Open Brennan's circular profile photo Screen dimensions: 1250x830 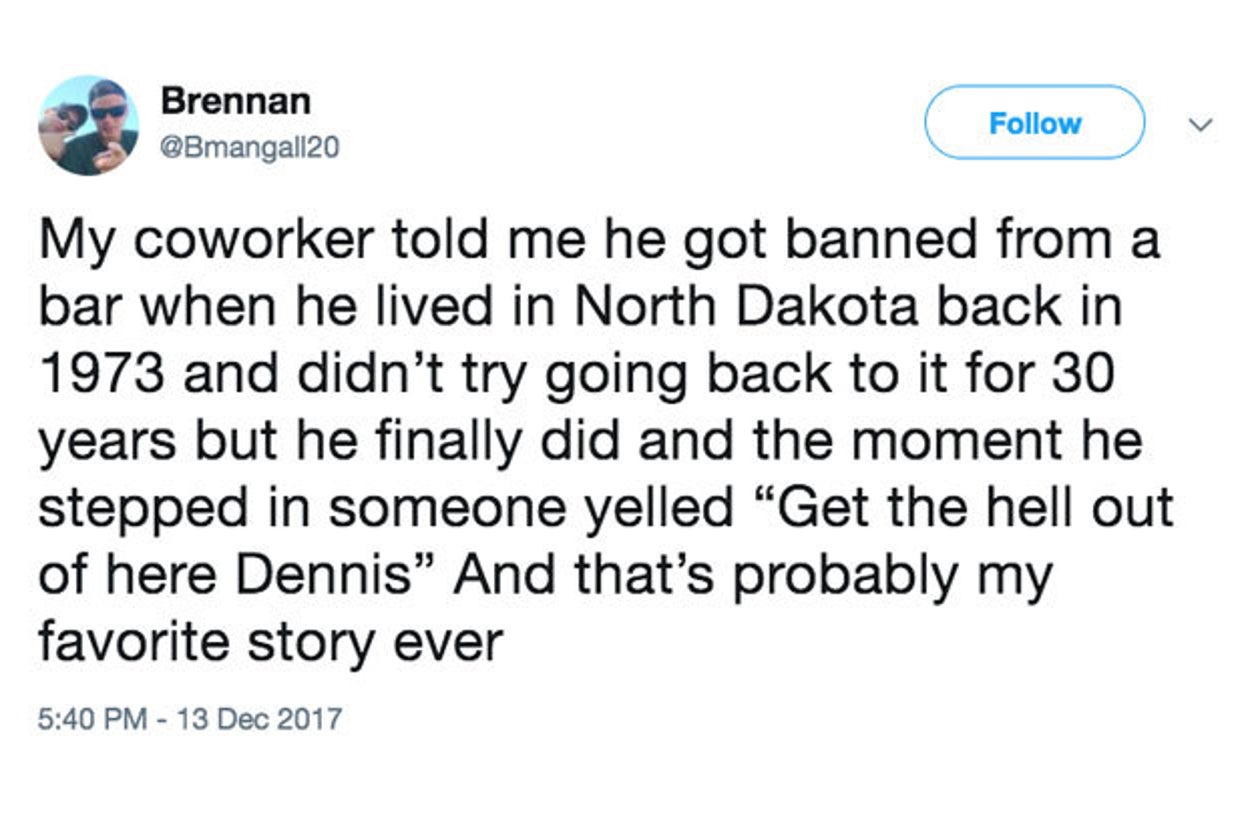[88, 126]
